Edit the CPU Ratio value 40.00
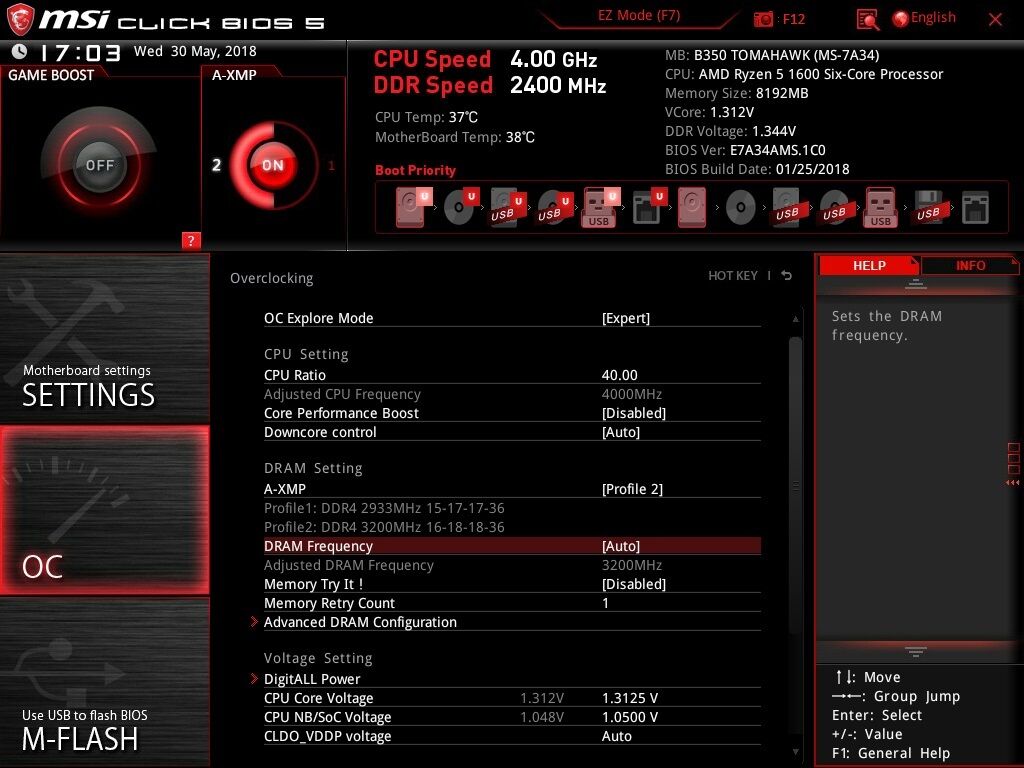 pos(619,375)
